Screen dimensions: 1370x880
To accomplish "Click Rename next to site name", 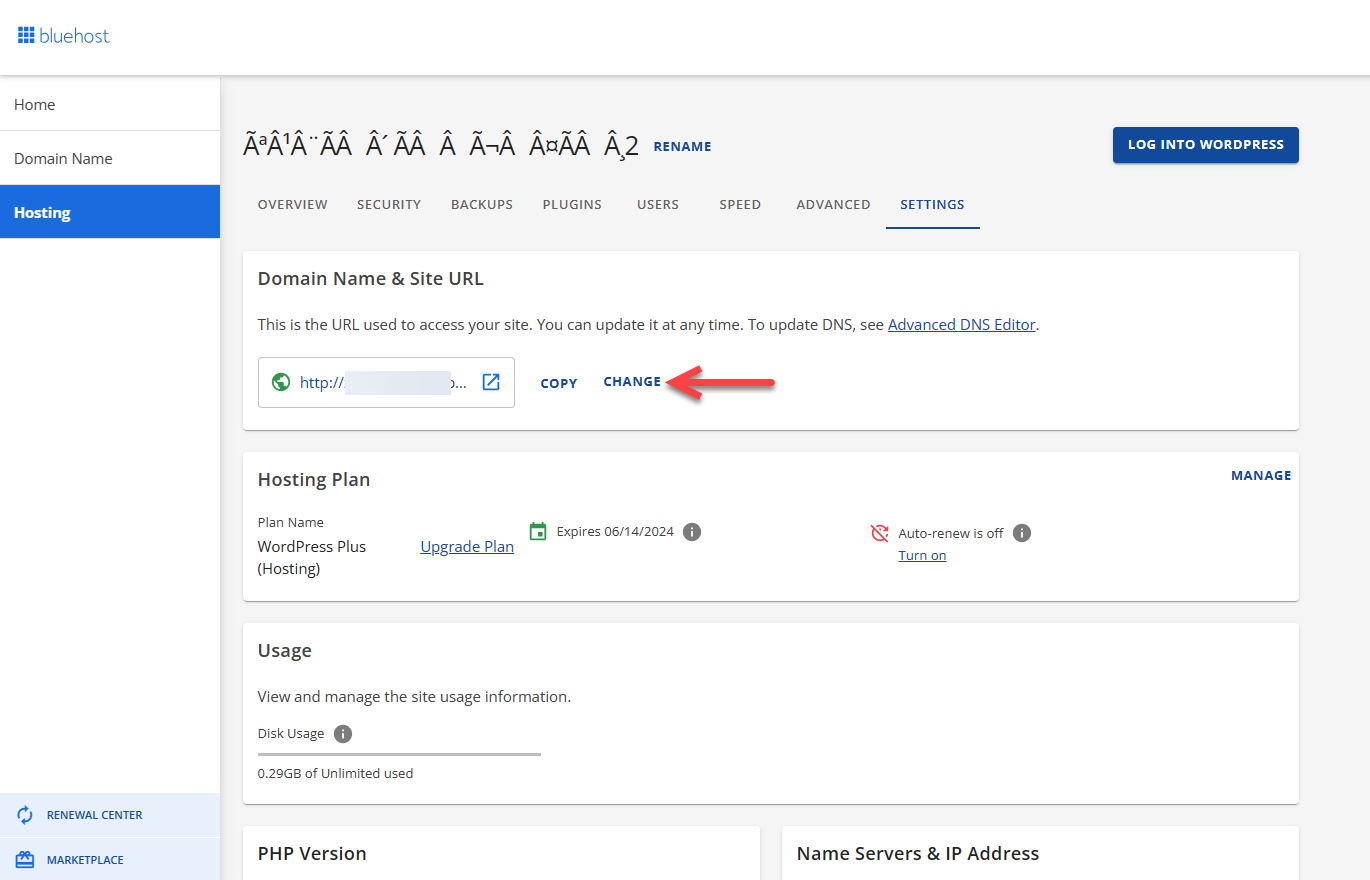I will click(682, 146).
